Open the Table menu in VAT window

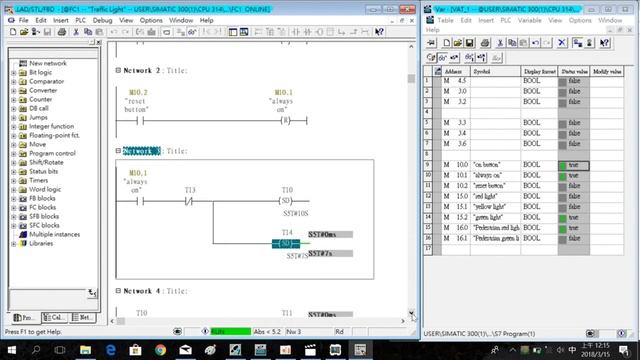click(x=445, y=20)
